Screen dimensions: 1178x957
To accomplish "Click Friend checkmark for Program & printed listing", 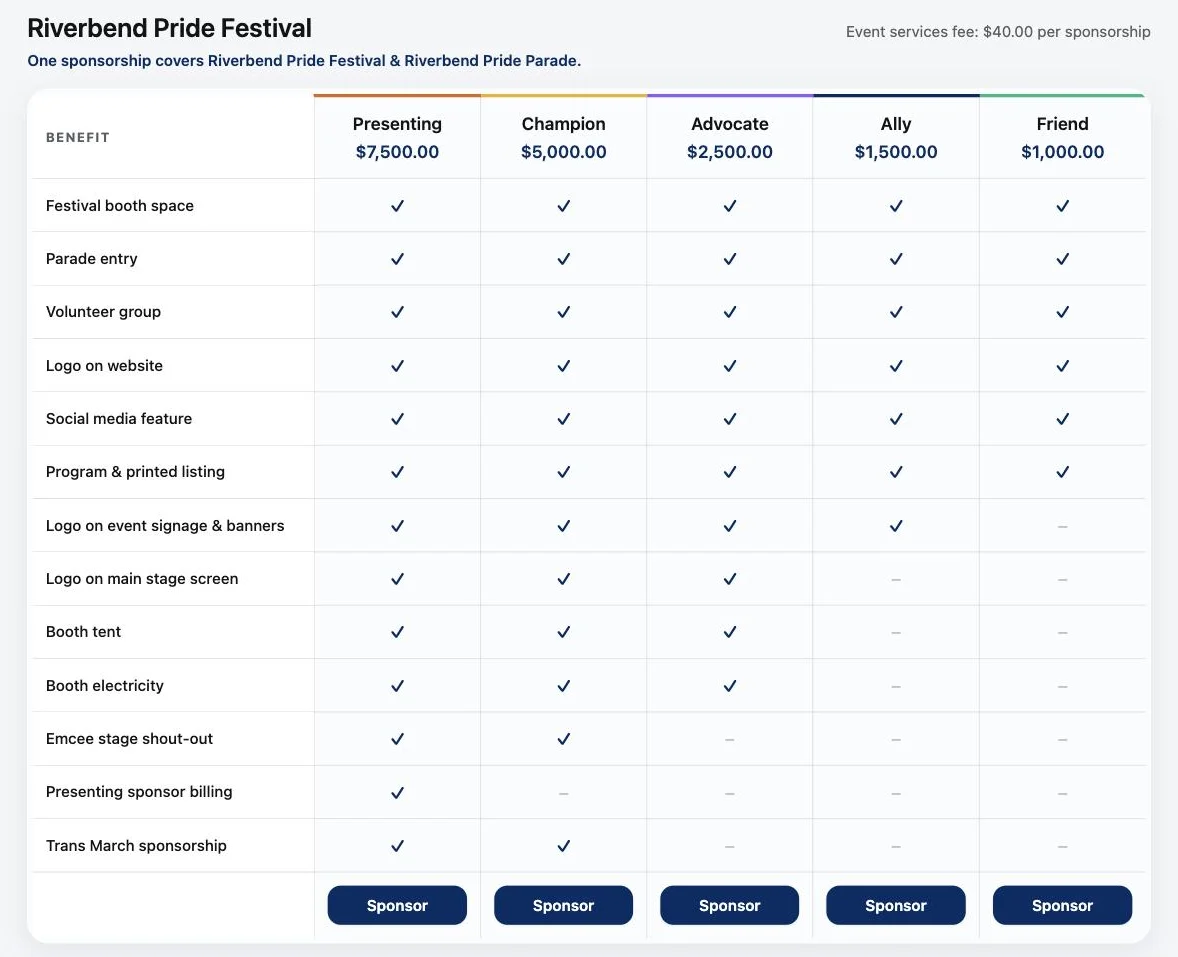I will [x=1062, y=472].
